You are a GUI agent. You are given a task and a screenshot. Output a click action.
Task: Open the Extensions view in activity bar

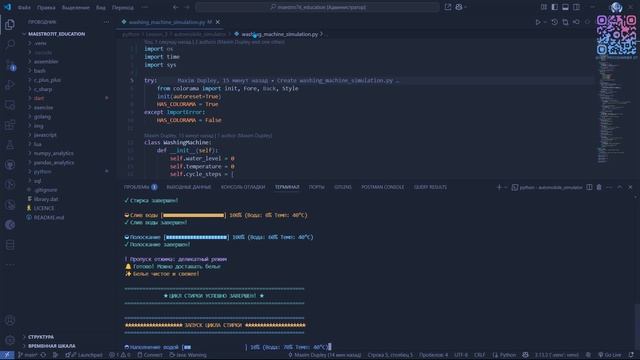click(10, 125)
